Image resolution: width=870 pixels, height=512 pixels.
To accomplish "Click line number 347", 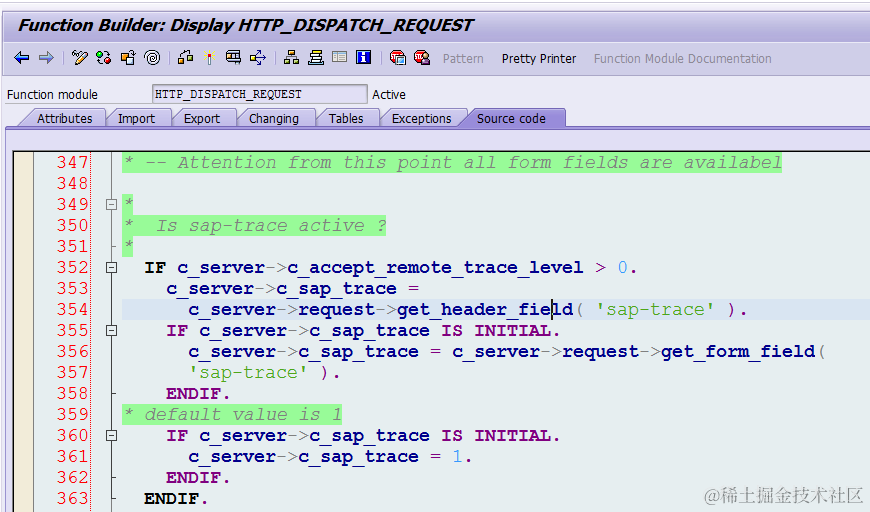I will pos(72,163).
